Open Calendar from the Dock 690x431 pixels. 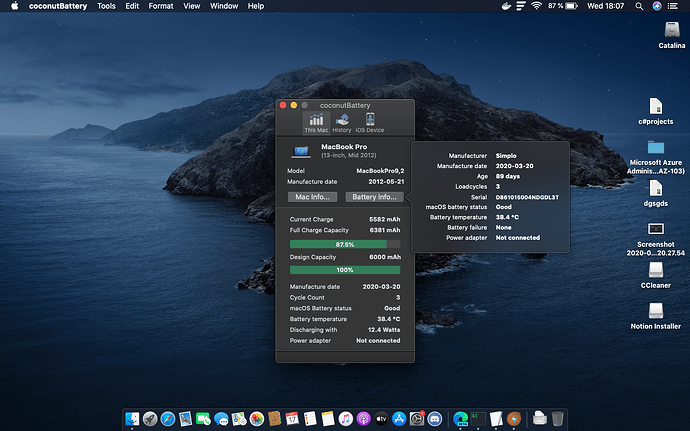click(x=292, y=418)
